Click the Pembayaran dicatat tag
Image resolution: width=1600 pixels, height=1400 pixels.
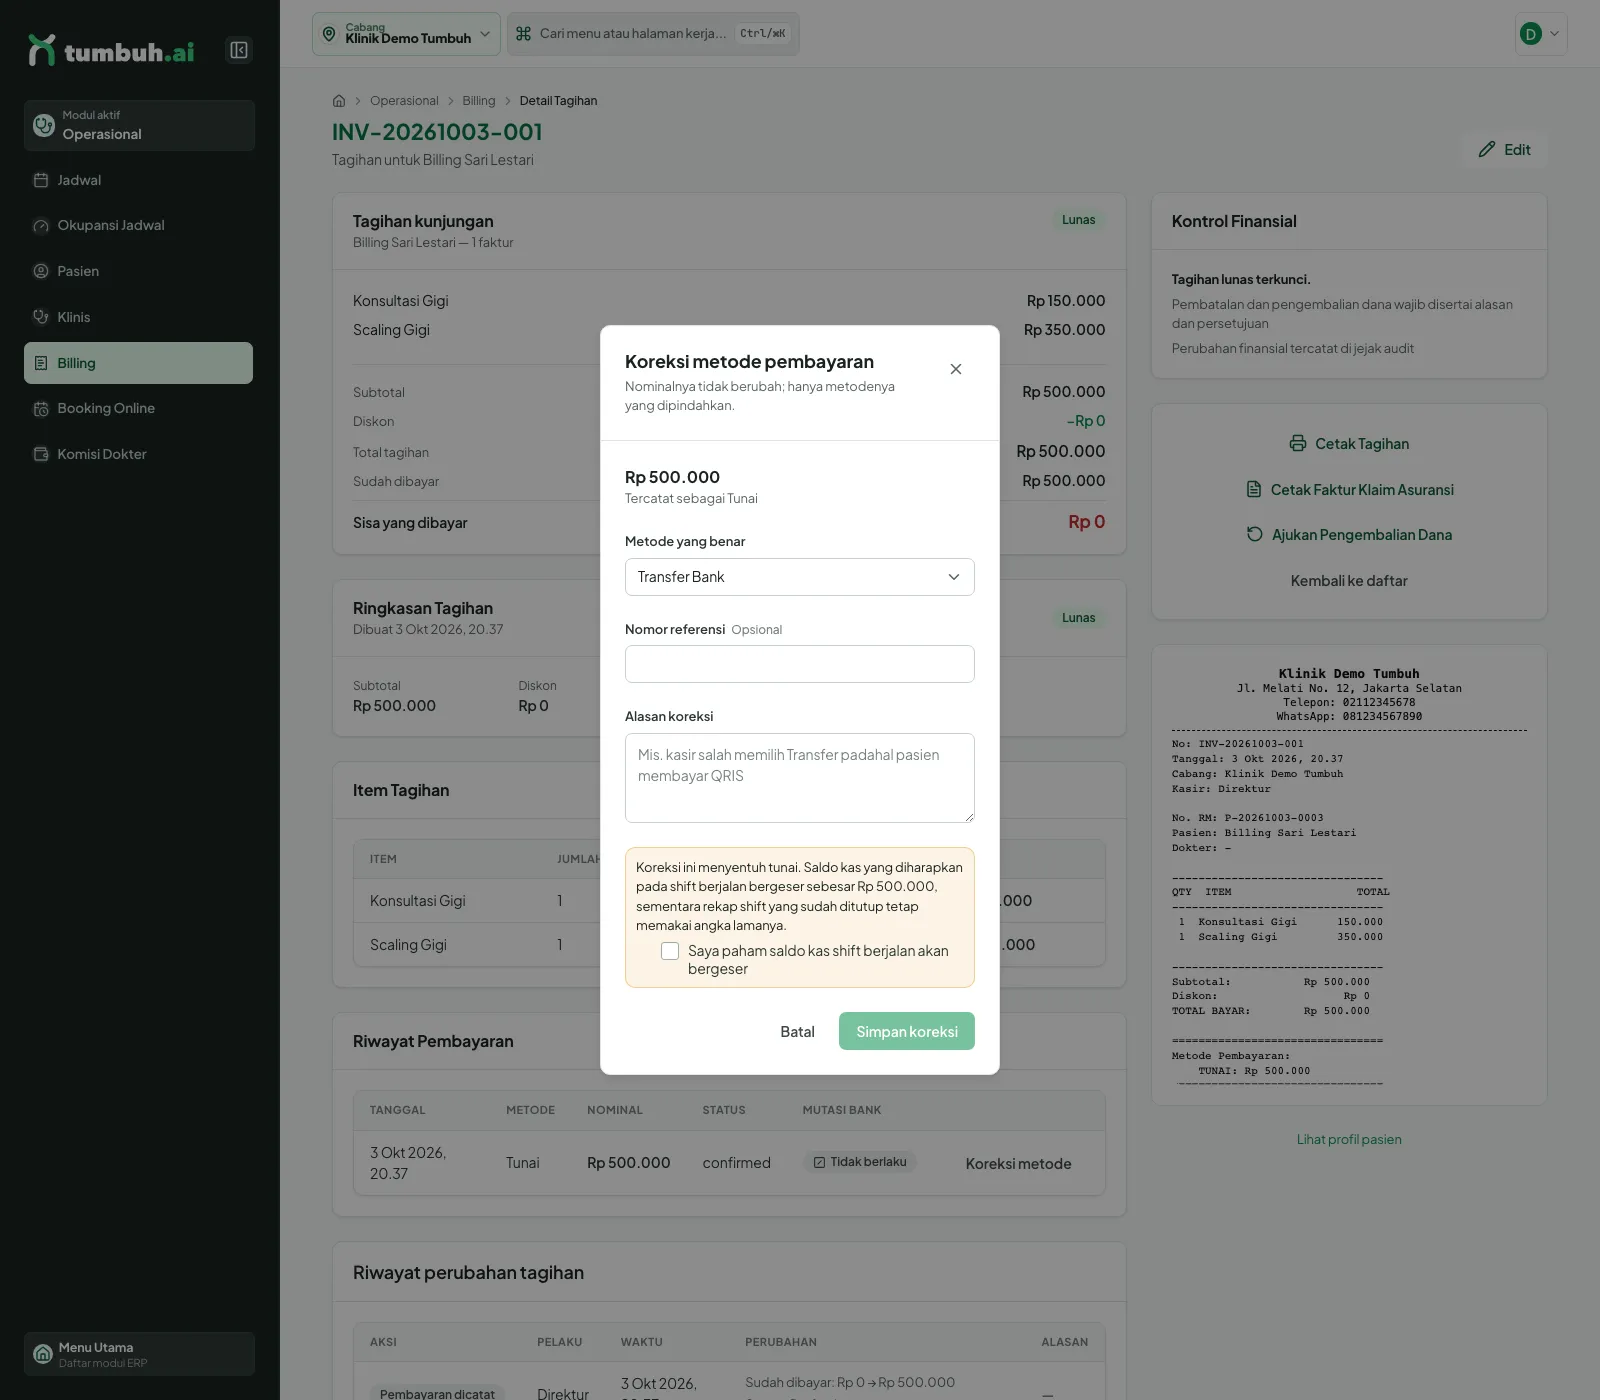click(x=437, y=1394)
